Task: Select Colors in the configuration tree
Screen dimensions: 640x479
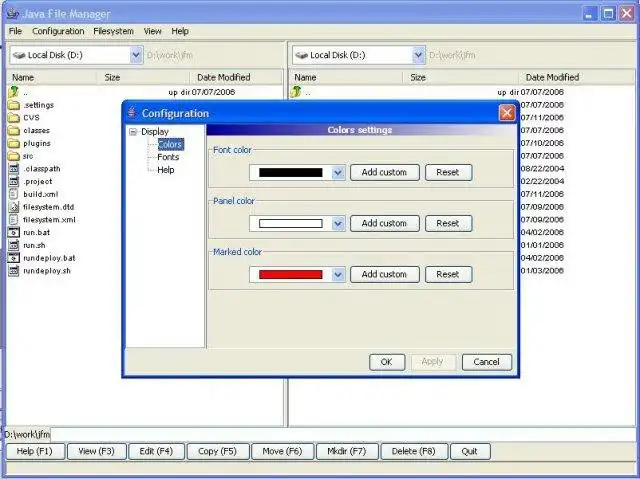Action: pyautogui.click(x=170, y=144)
